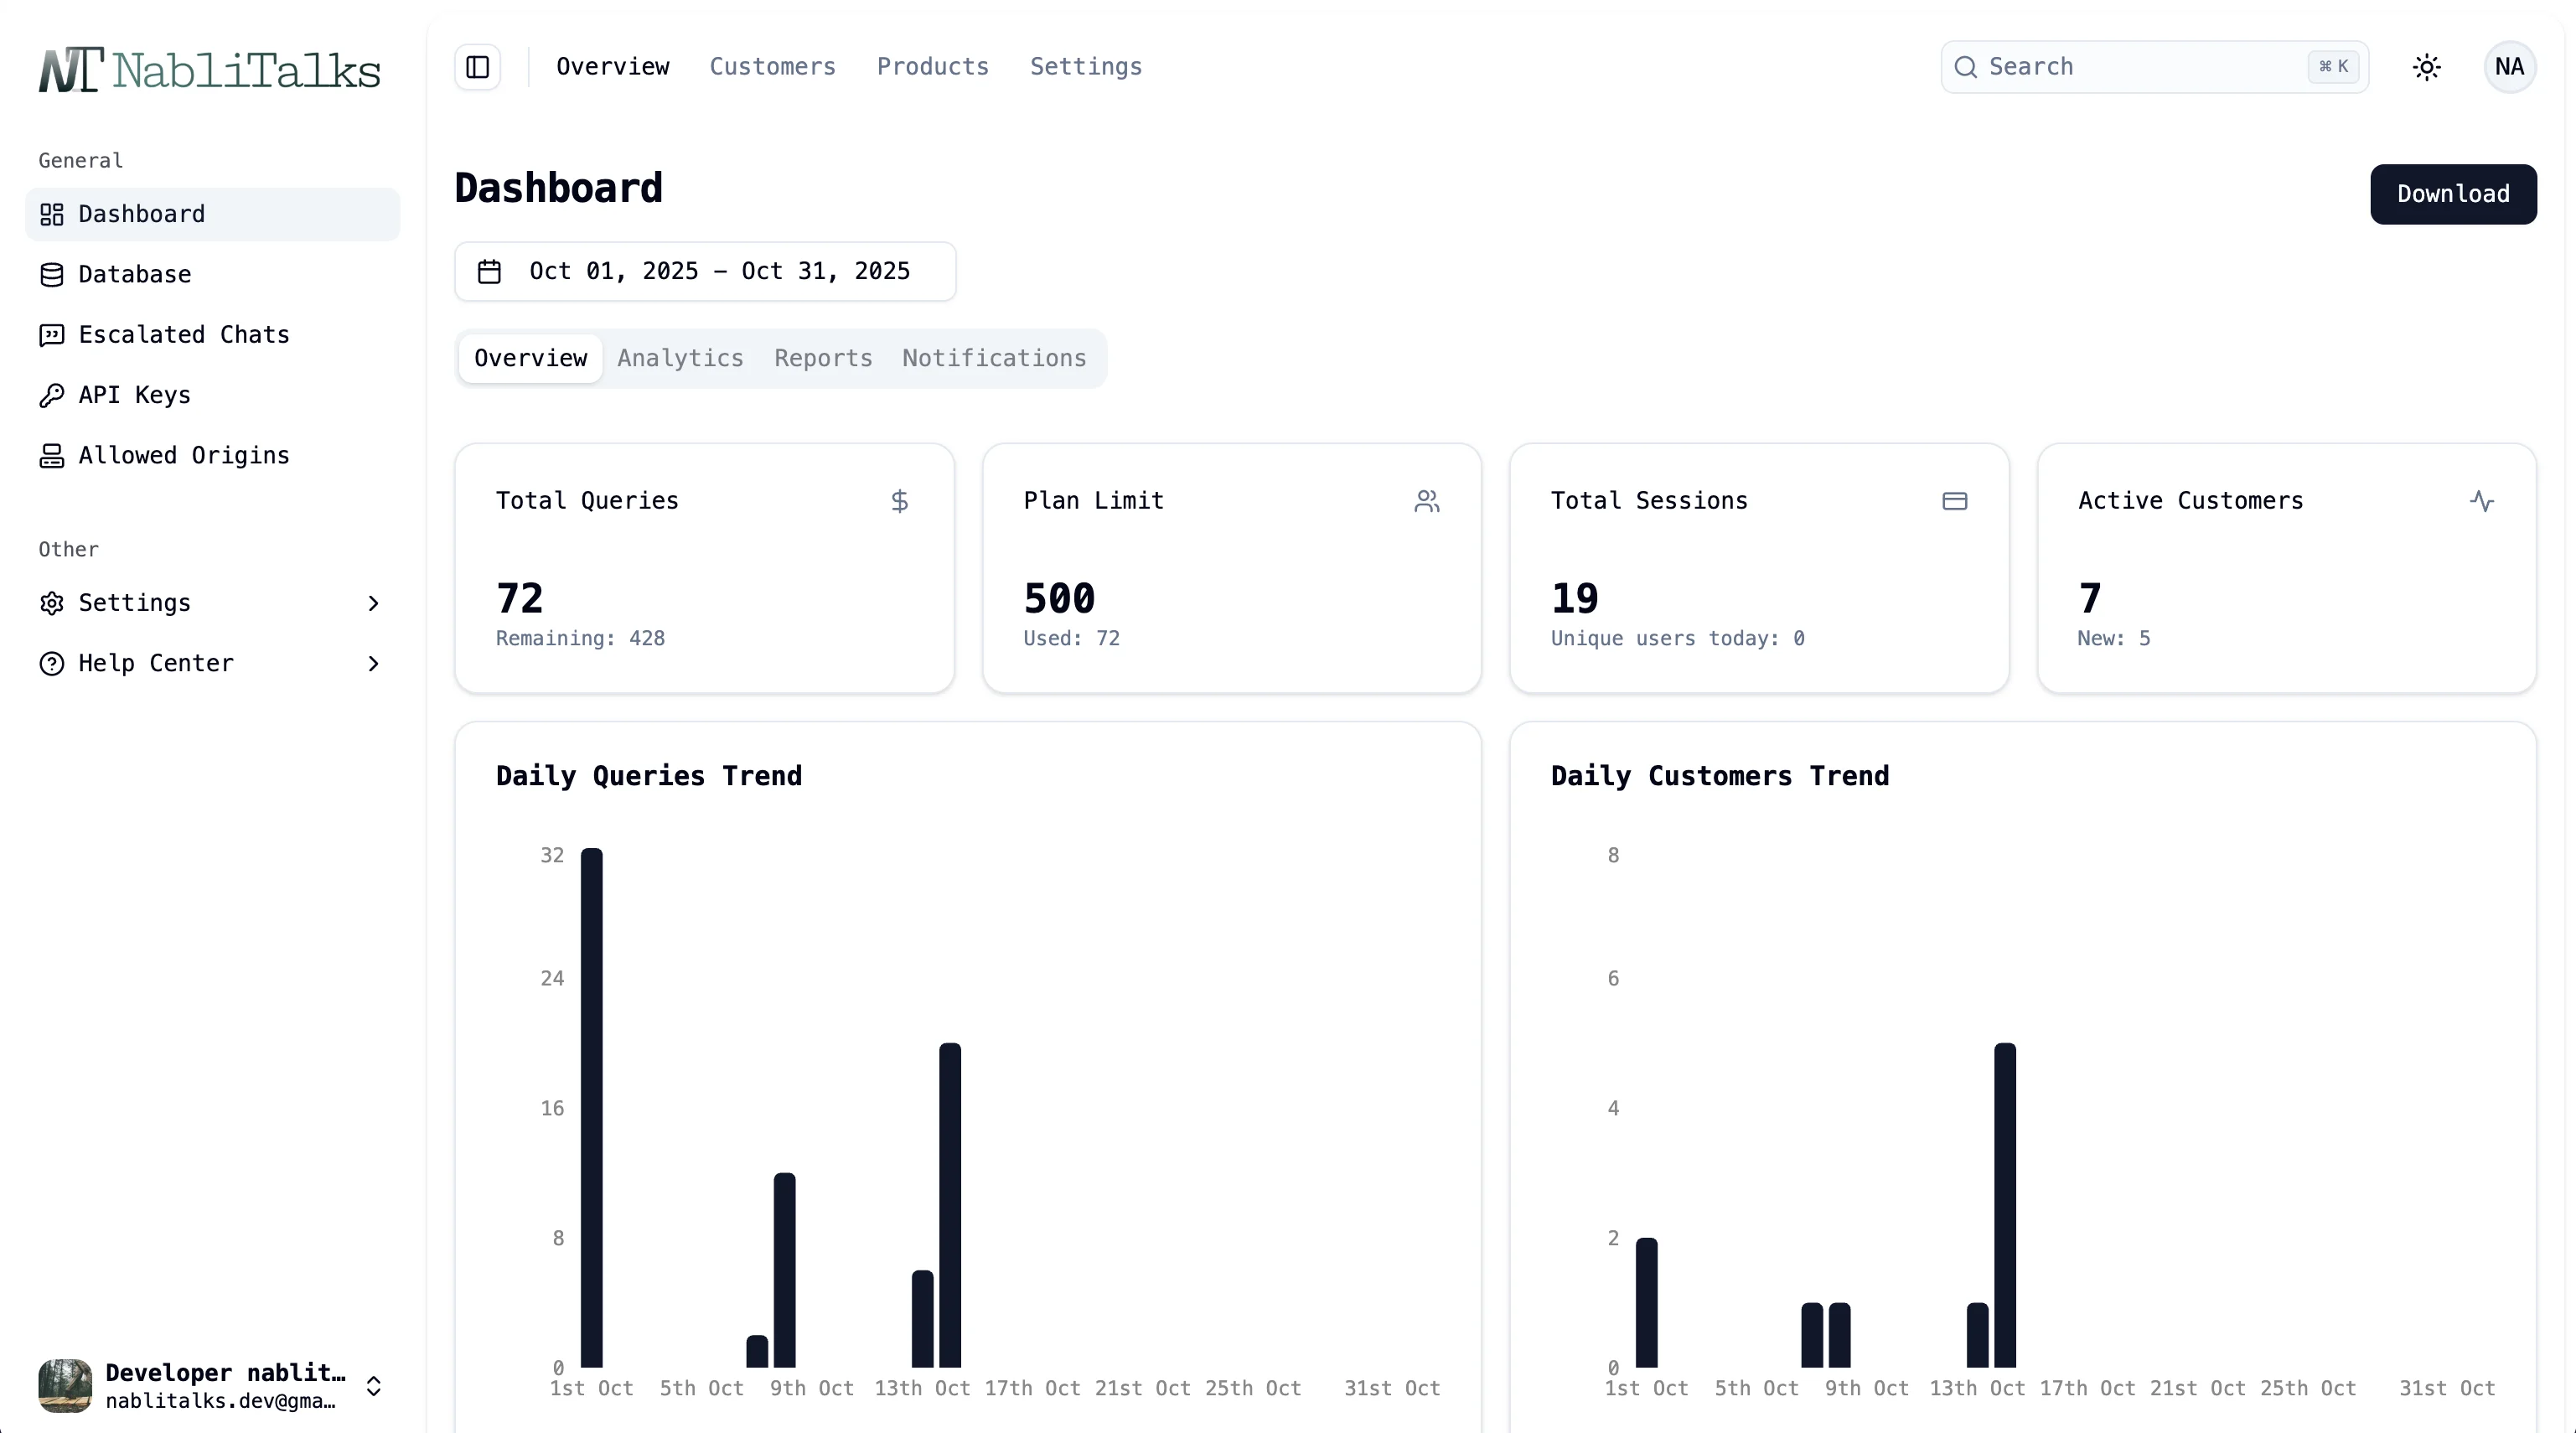Click the calendar icon in the date selector
The image size is (2576, 1433).
tap(489, 271)
